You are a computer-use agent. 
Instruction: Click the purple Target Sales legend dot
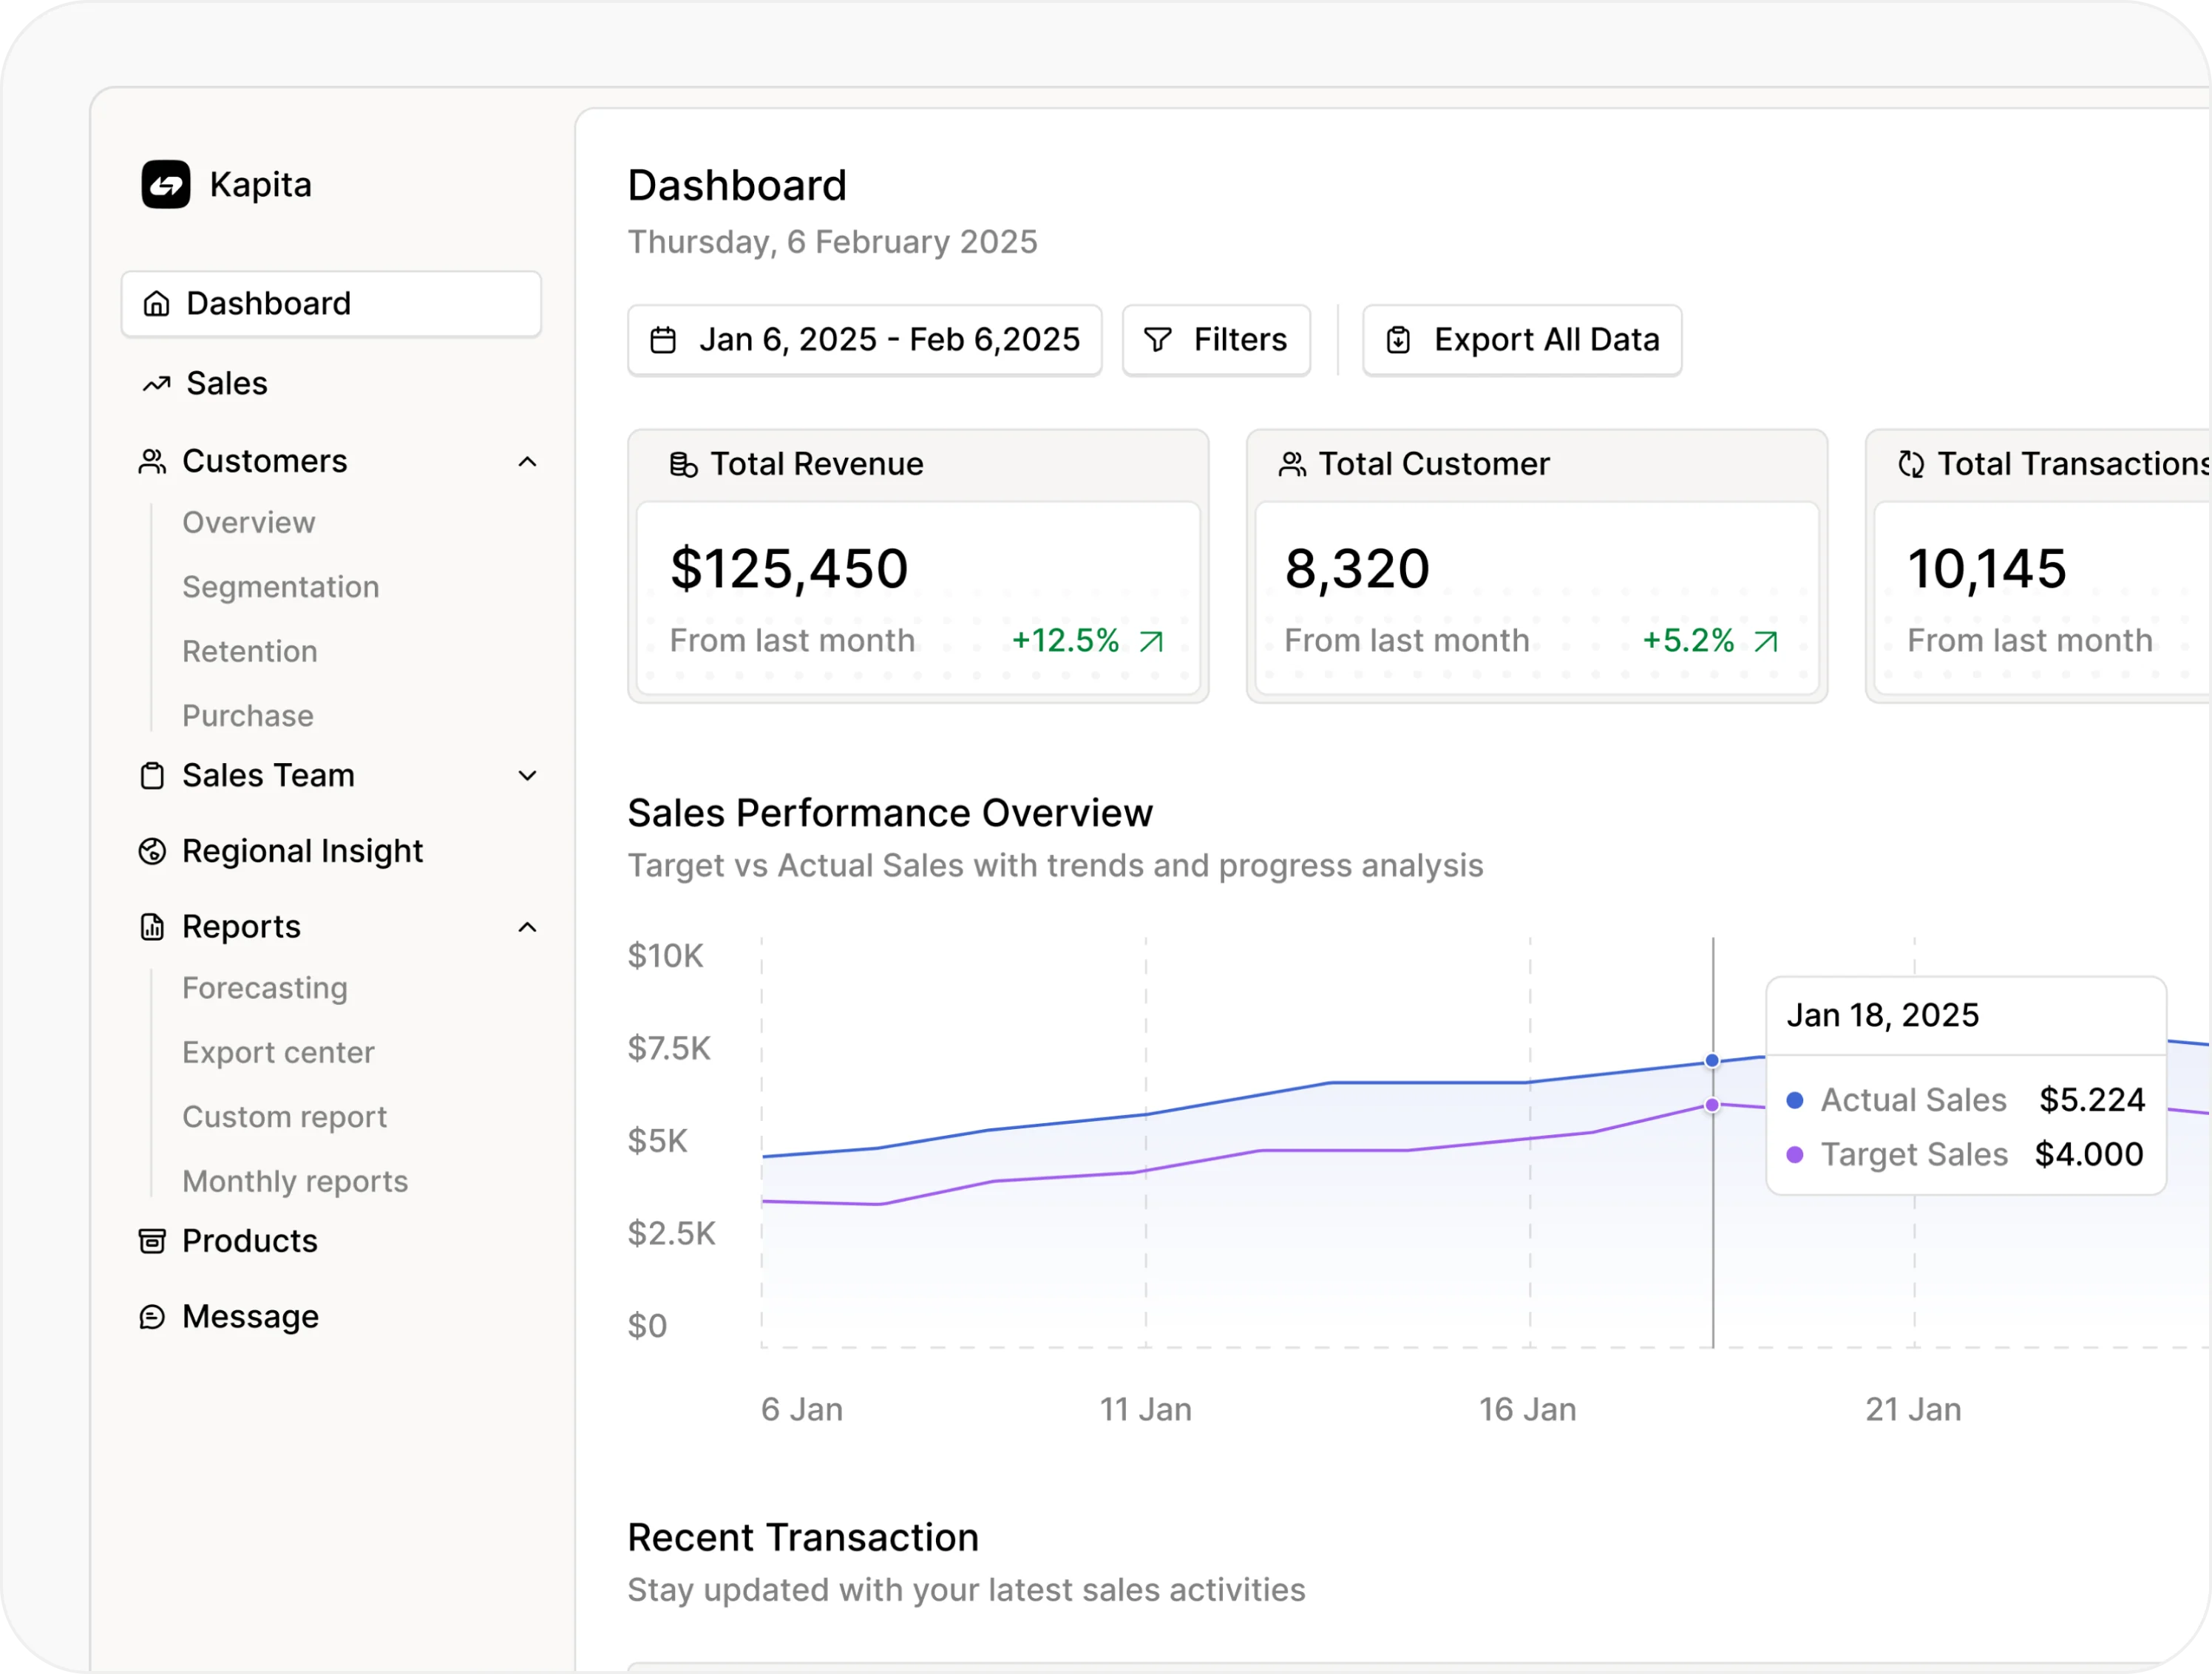[x=1795, y=1156]
